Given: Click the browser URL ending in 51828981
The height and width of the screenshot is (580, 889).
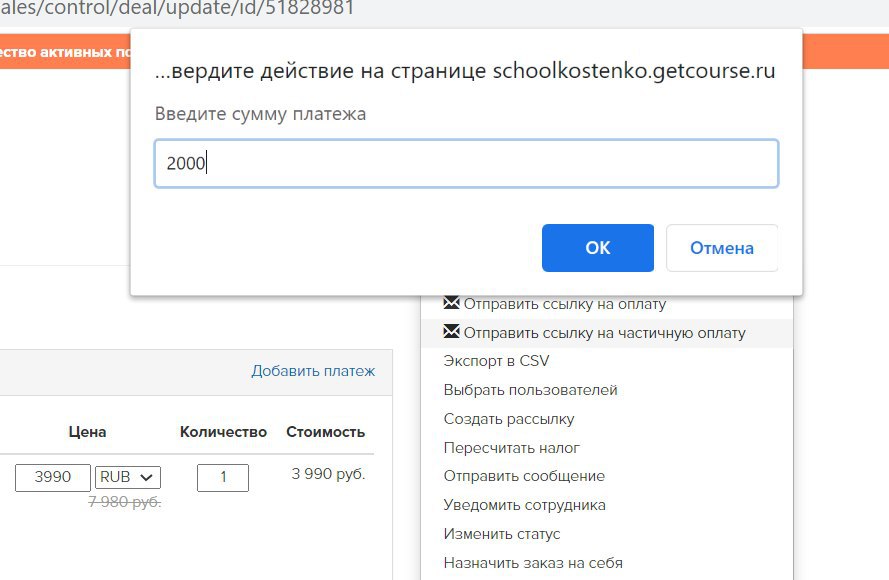Looking at the screenshot, I should (177, 9).
